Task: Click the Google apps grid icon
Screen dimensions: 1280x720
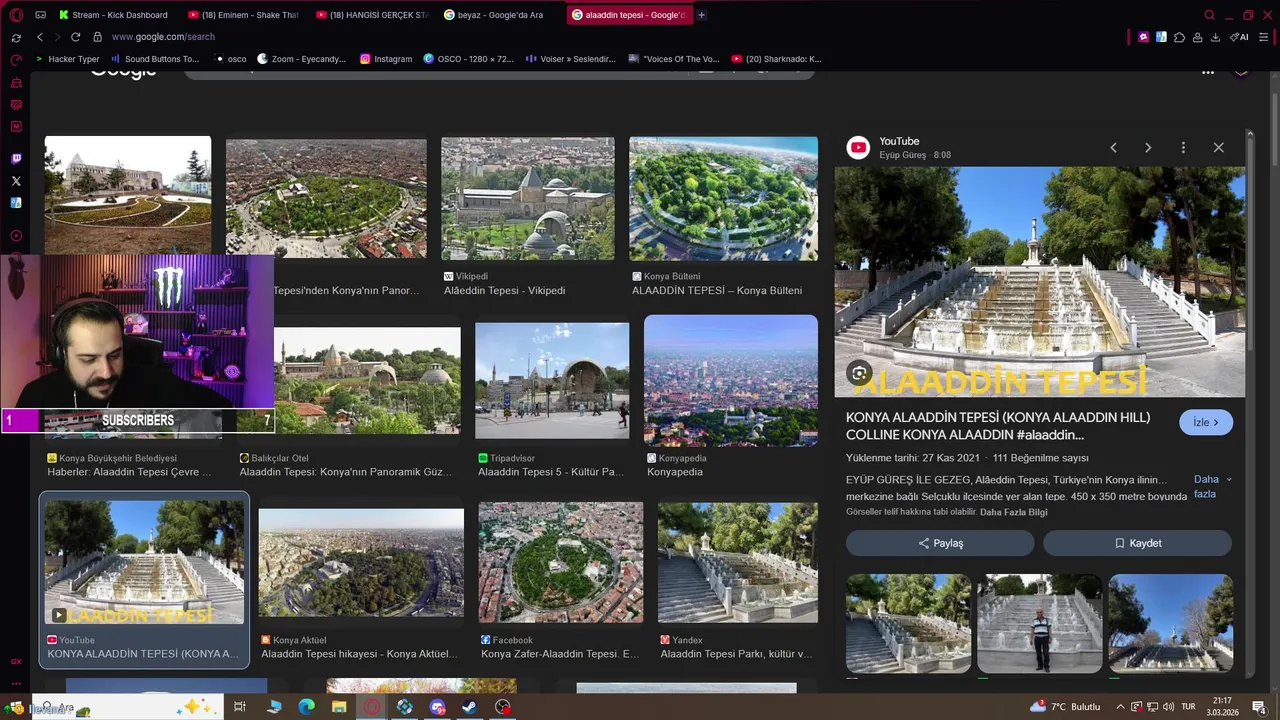Action: pos(1208,72)
